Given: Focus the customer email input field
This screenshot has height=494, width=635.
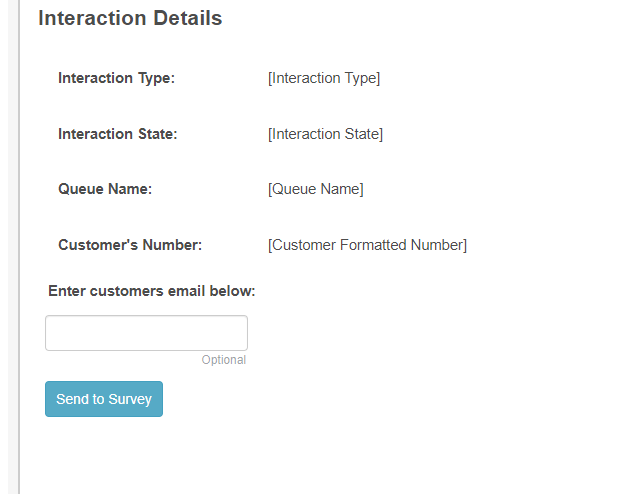Looking at the screenshot, I should [146, 333].
